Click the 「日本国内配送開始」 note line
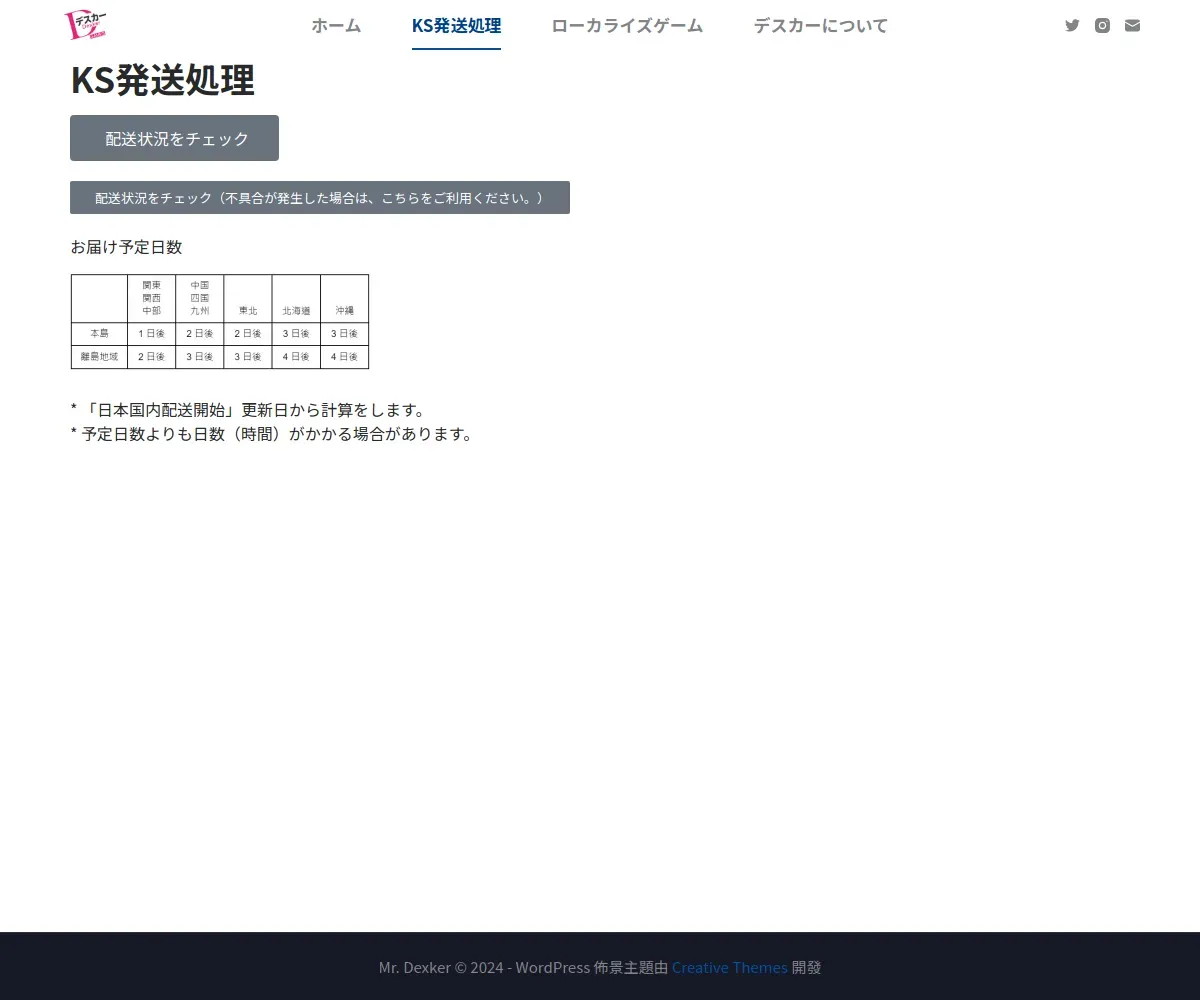Screen dimensions: 1200x1000 pos(248,410)
